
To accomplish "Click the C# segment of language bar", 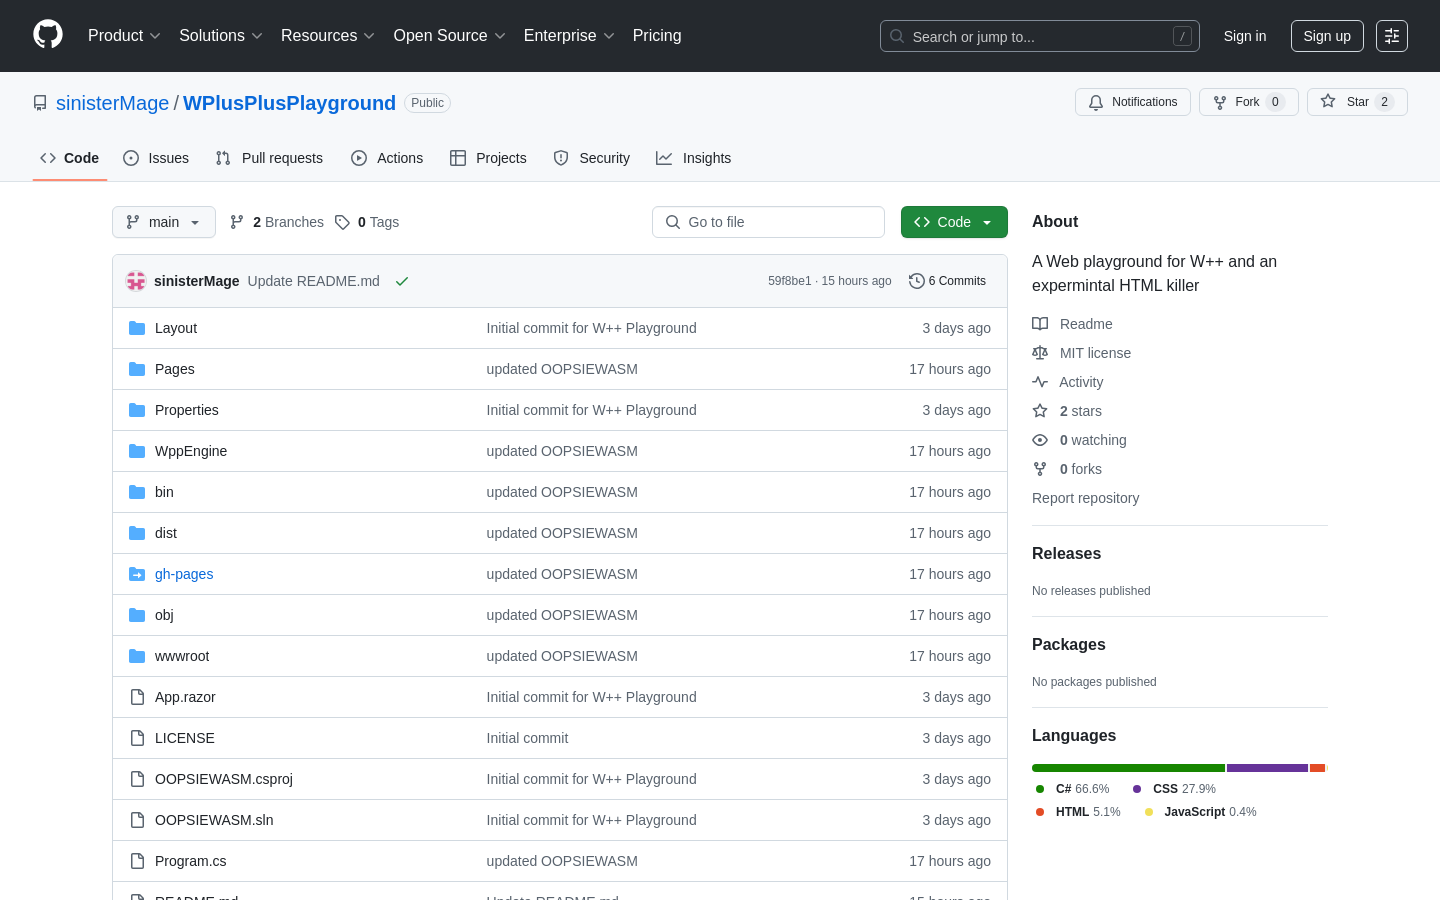I will [1128, 768].
